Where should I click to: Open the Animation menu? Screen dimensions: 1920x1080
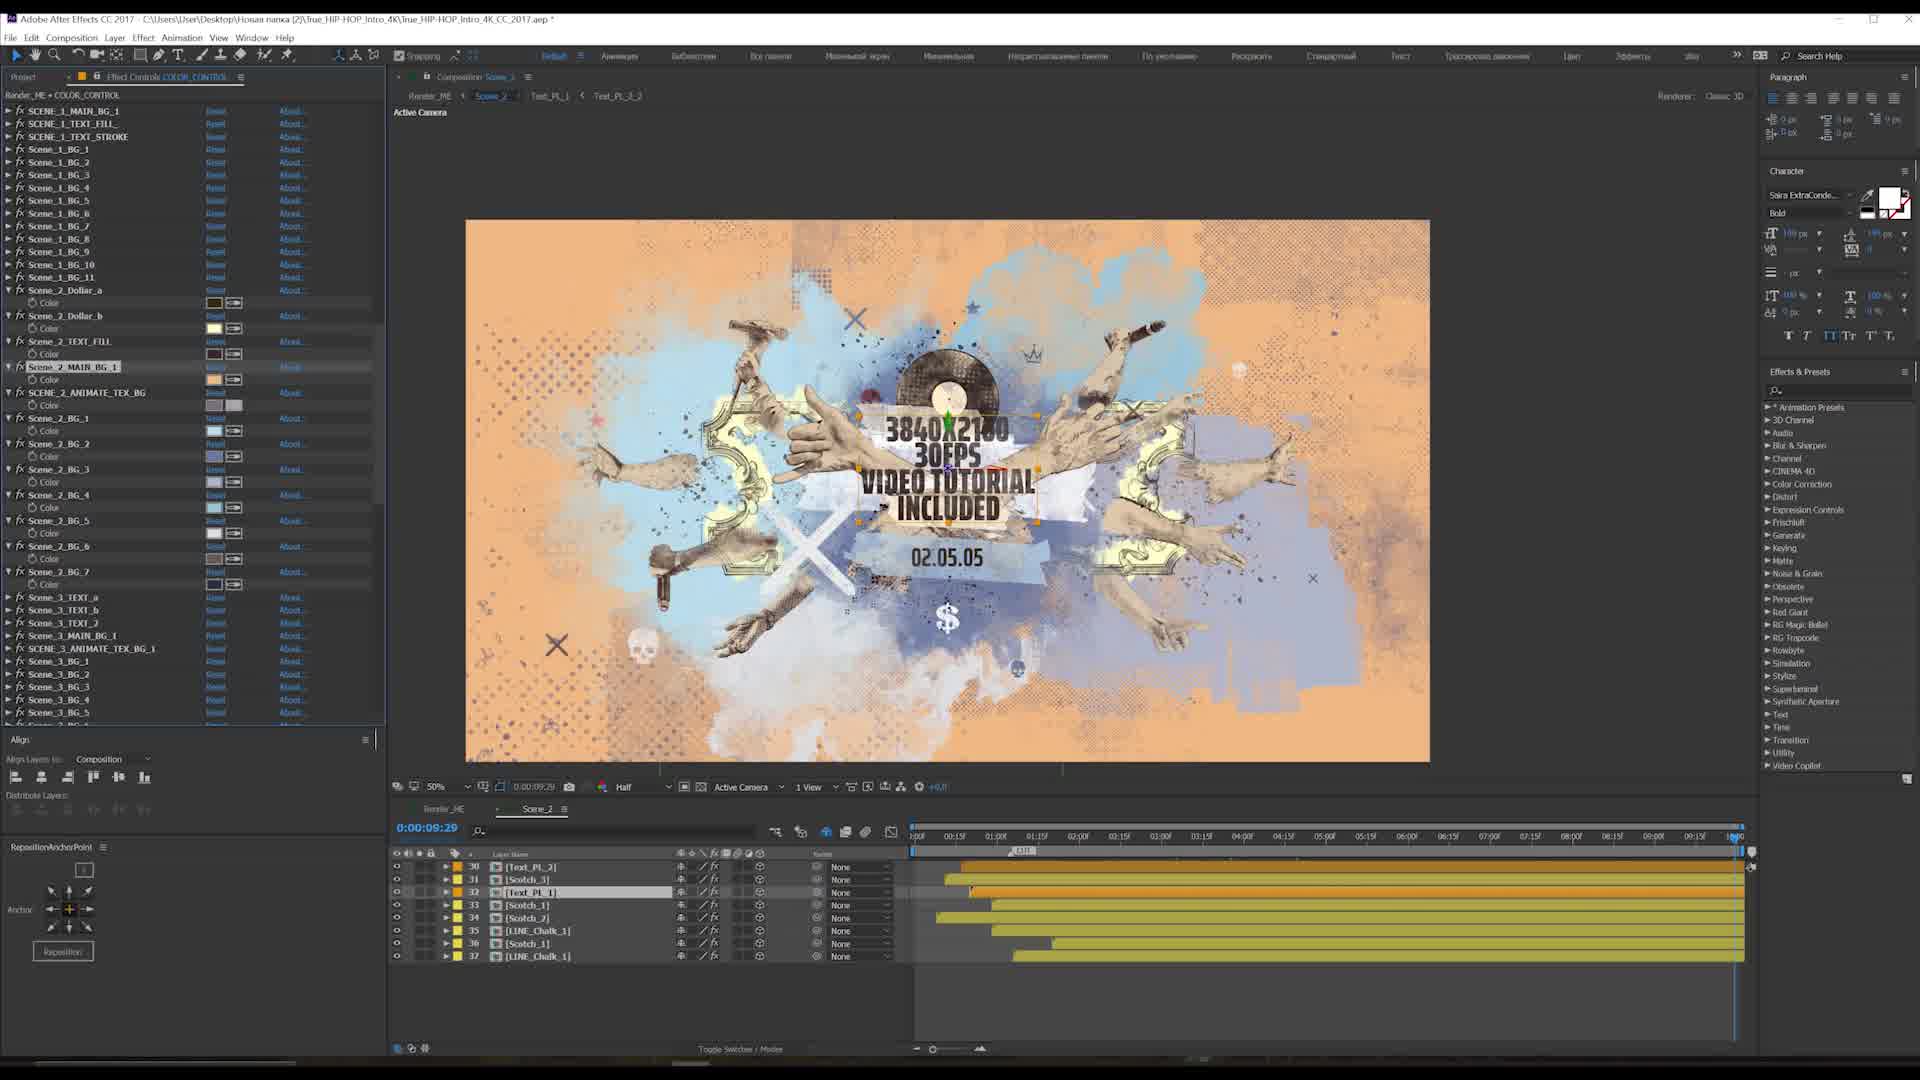pos(182,38)
